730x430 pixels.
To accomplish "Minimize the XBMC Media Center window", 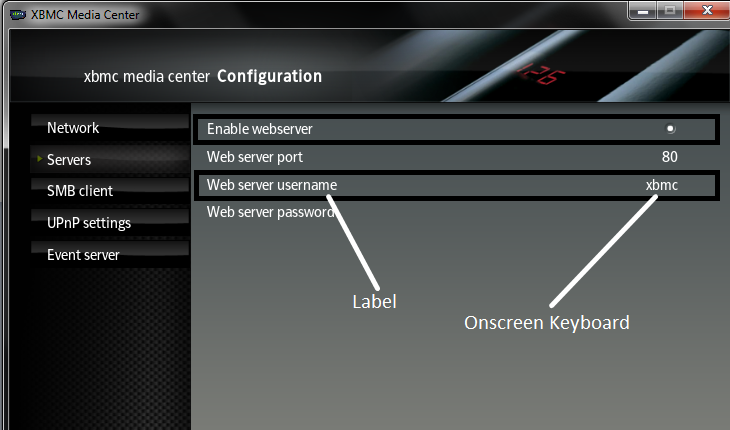I will click(643, 10).
